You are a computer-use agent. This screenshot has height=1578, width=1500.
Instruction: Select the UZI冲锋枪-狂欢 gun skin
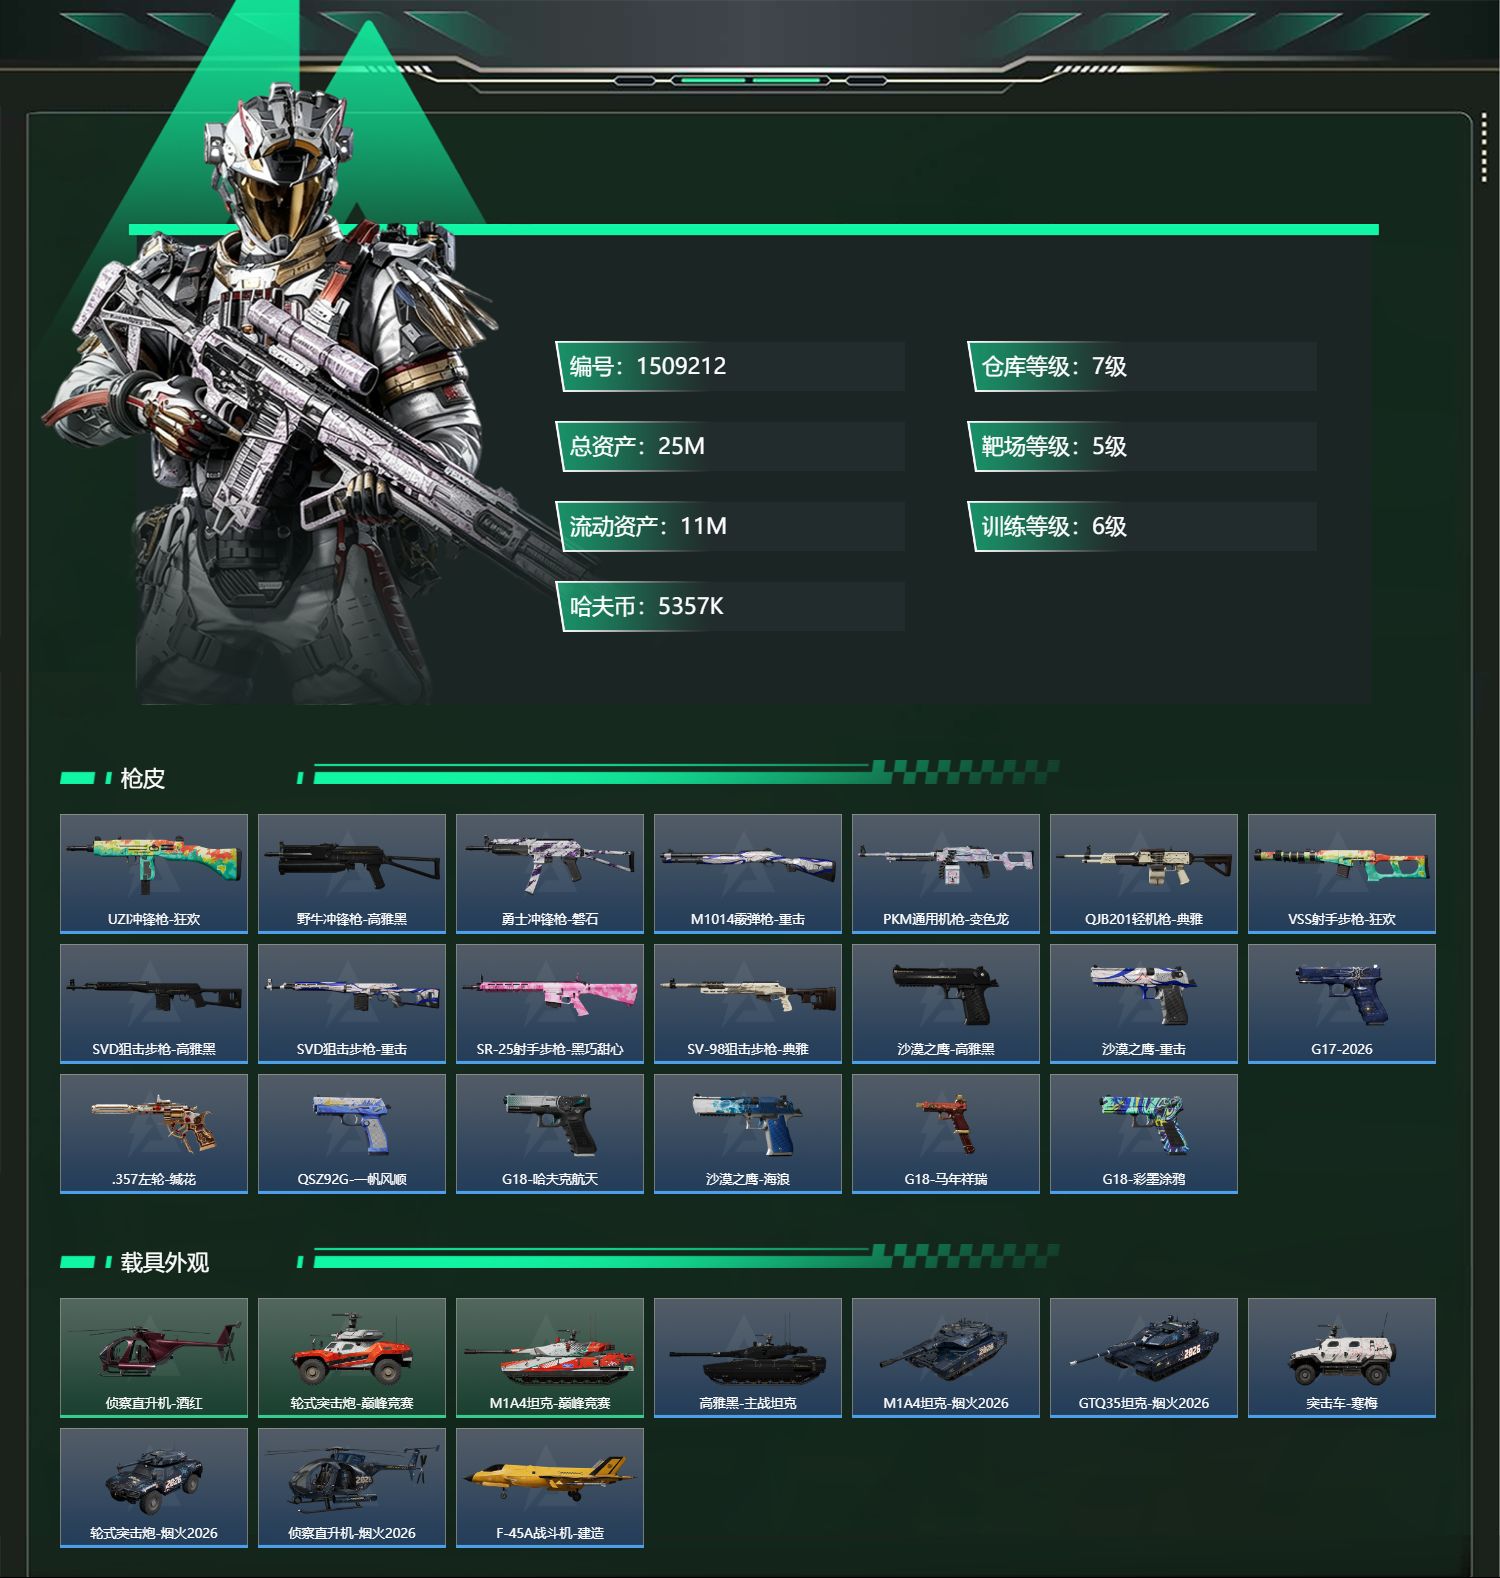point(154,874)
